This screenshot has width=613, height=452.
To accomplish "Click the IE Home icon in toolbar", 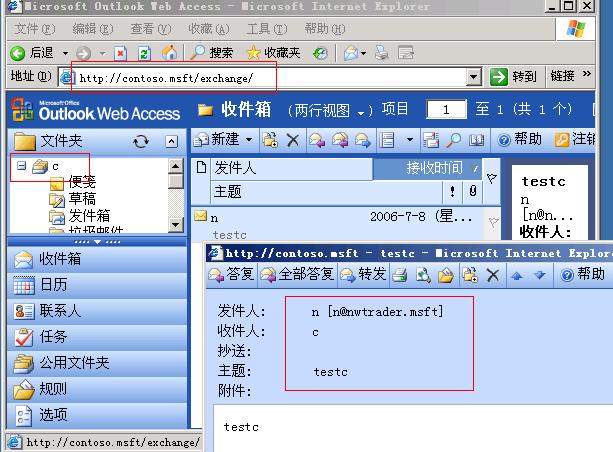I will point(170,52).
